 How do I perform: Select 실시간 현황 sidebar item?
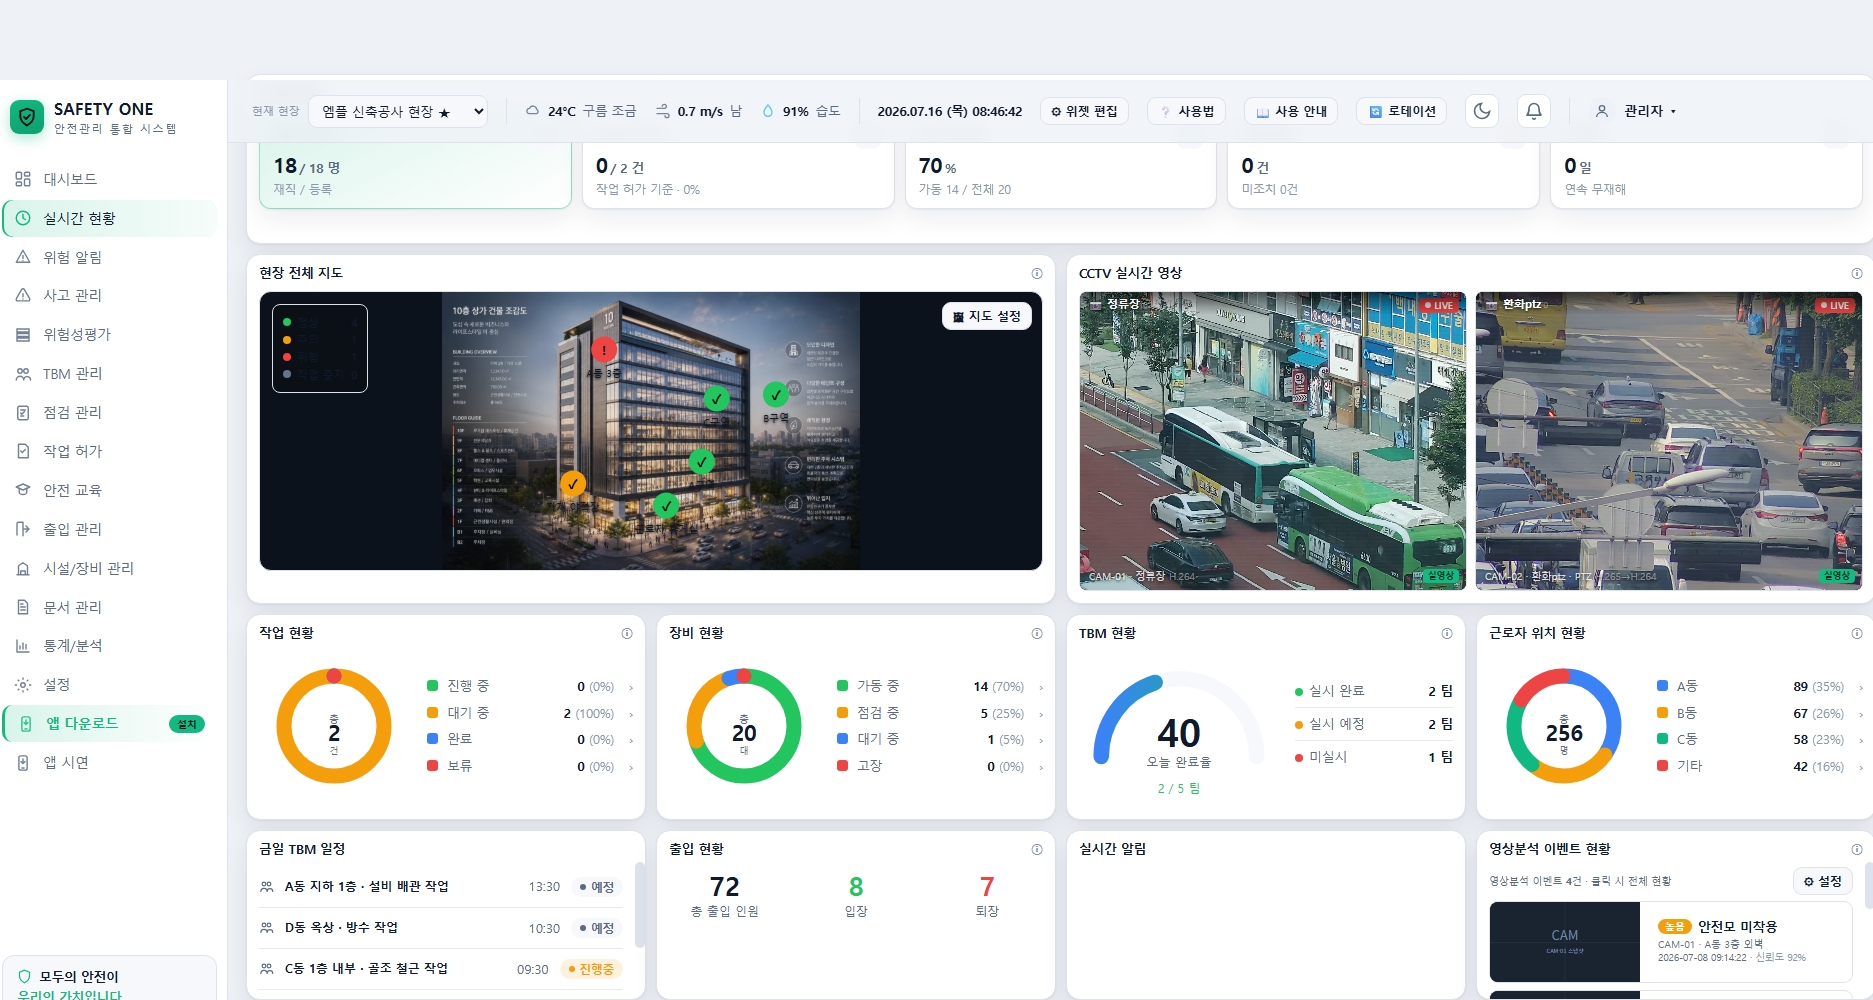tap(110, 218)
